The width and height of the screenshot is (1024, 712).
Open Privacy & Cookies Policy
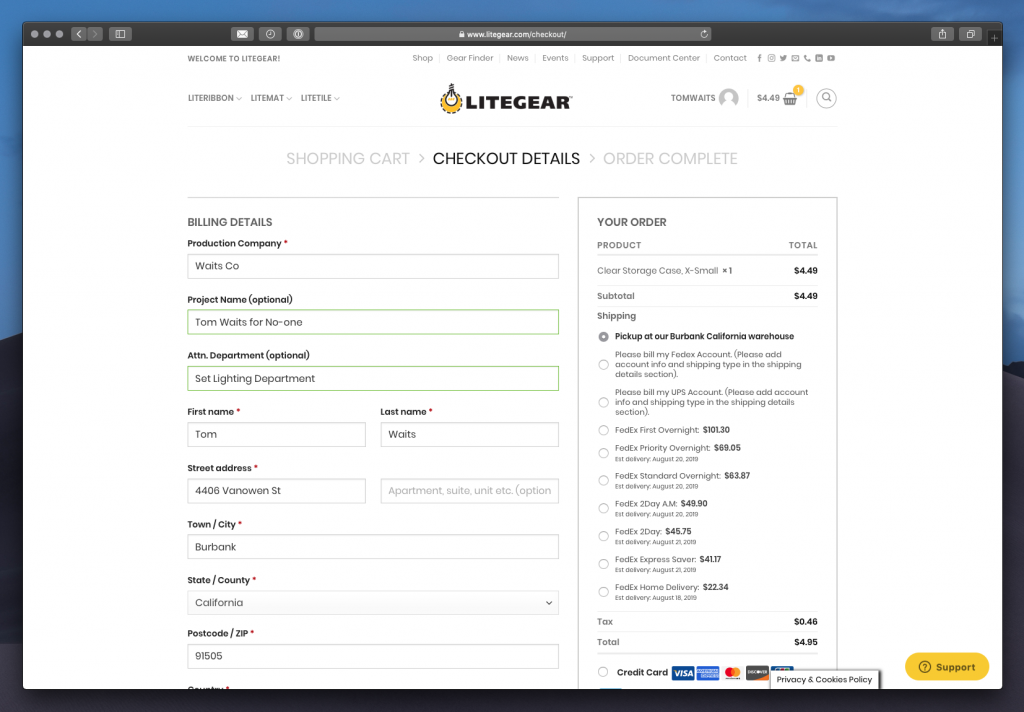[x=824, y=679]
